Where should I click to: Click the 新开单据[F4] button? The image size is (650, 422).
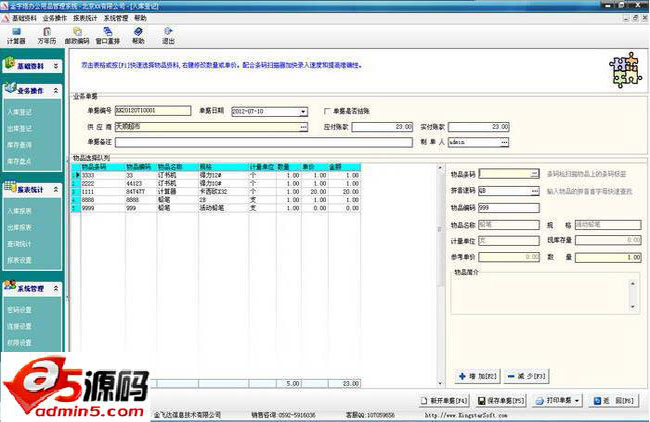coord(444,400)
